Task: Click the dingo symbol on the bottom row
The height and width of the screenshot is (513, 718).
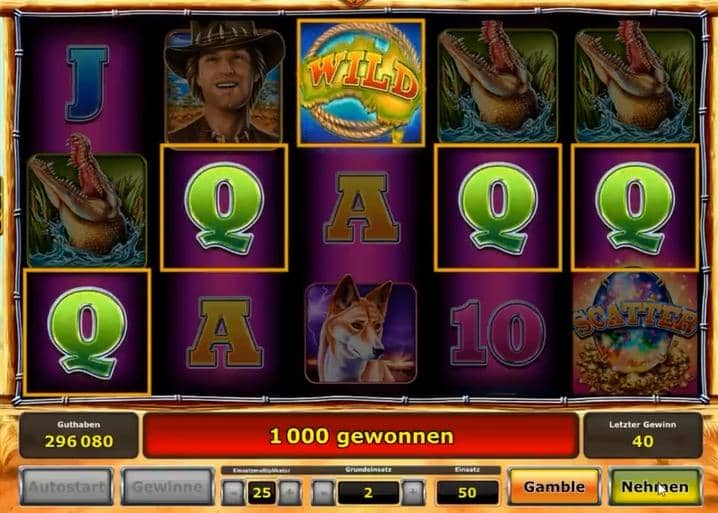Action: pos(361,333)
